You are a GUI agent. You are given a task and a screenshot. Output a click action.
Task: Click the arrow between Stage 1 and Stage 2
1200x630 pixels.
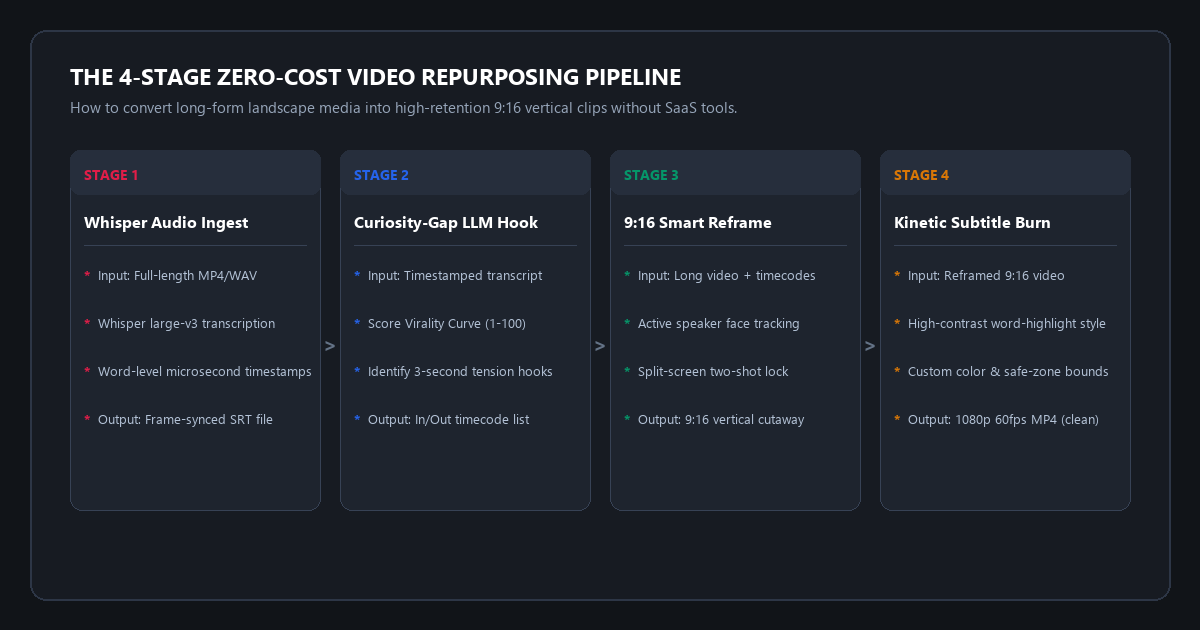[x=330, y=345]
